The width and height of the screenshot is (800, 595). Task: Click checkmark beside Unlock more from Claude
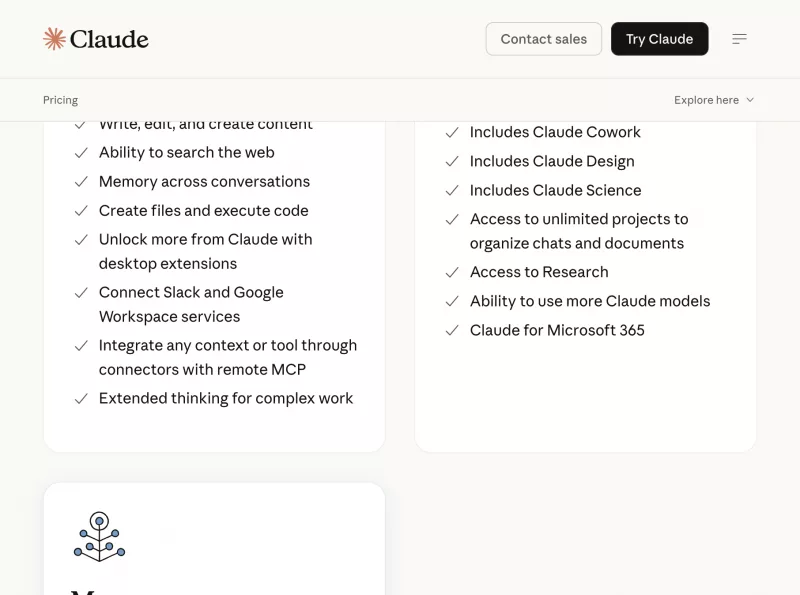coord(81,240)
